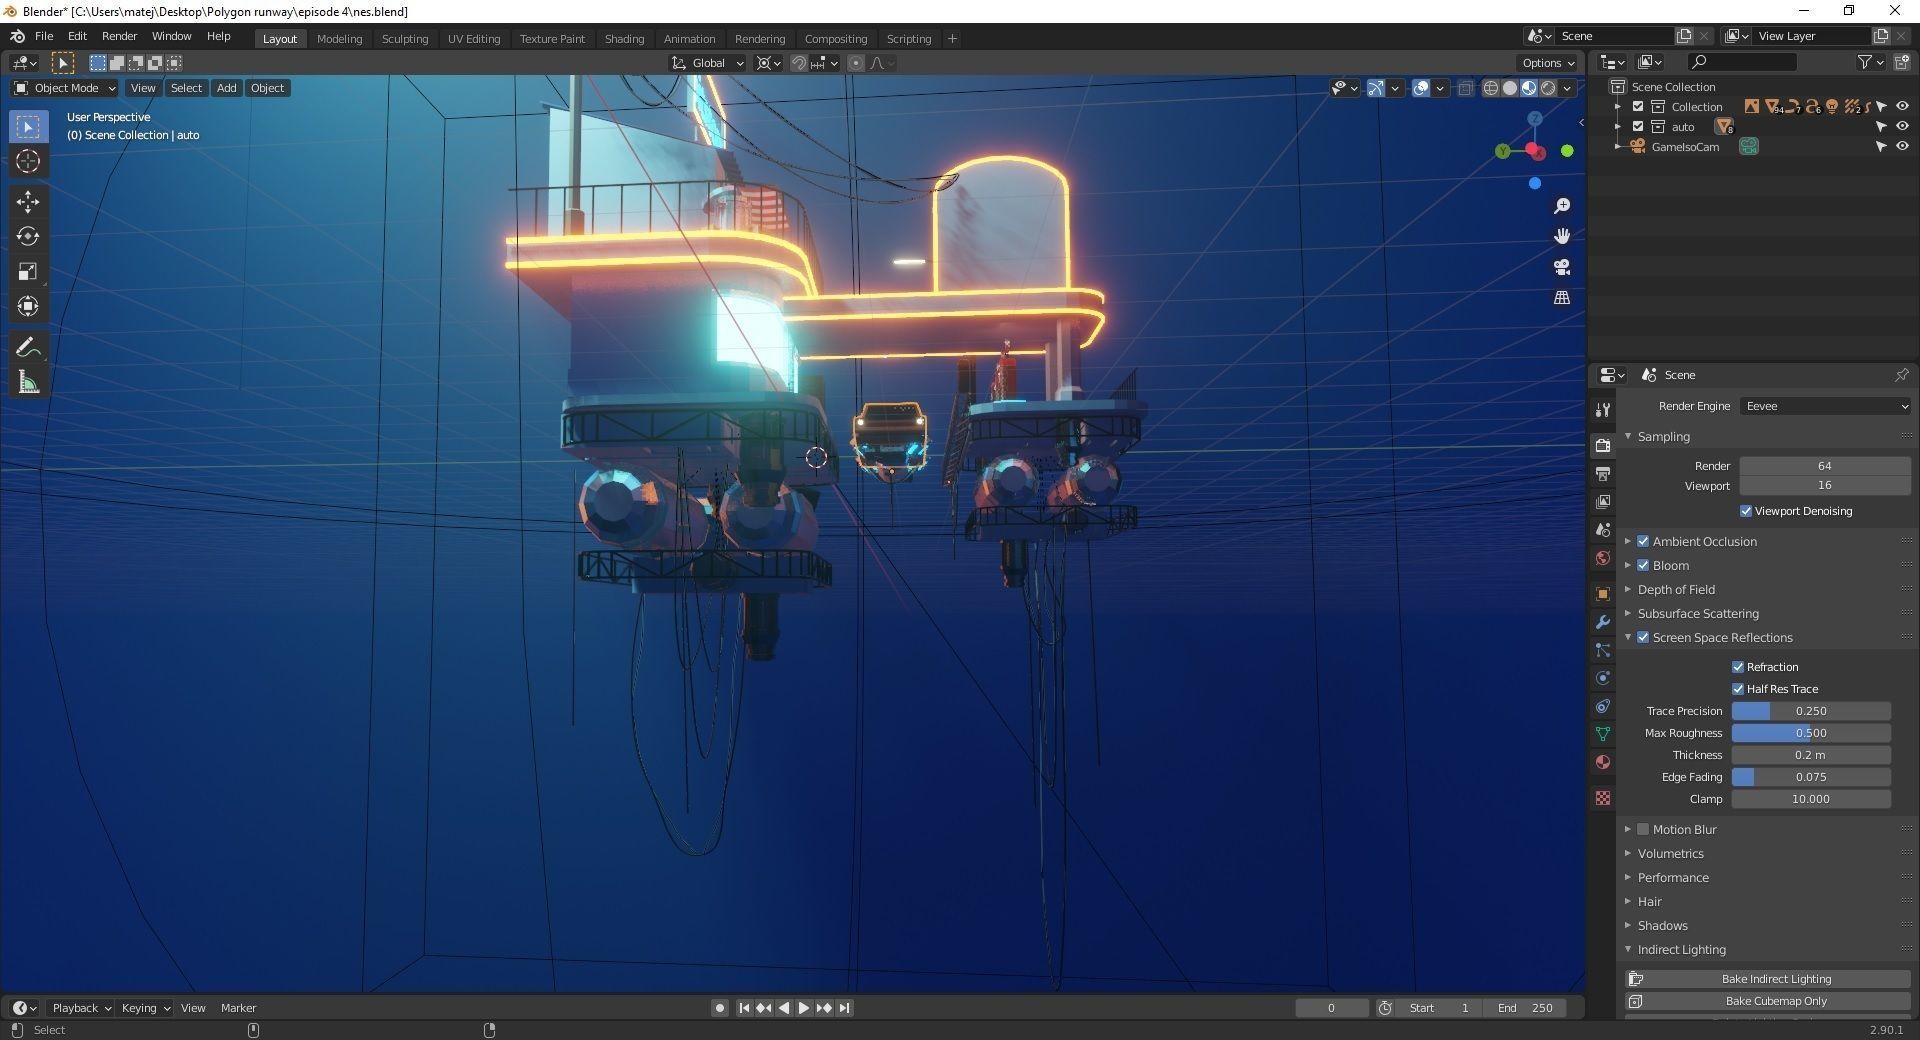The height and width of the screenshot is (1040, 1920).
Task: Open the Render properties tab
Action: (1603, 445)
